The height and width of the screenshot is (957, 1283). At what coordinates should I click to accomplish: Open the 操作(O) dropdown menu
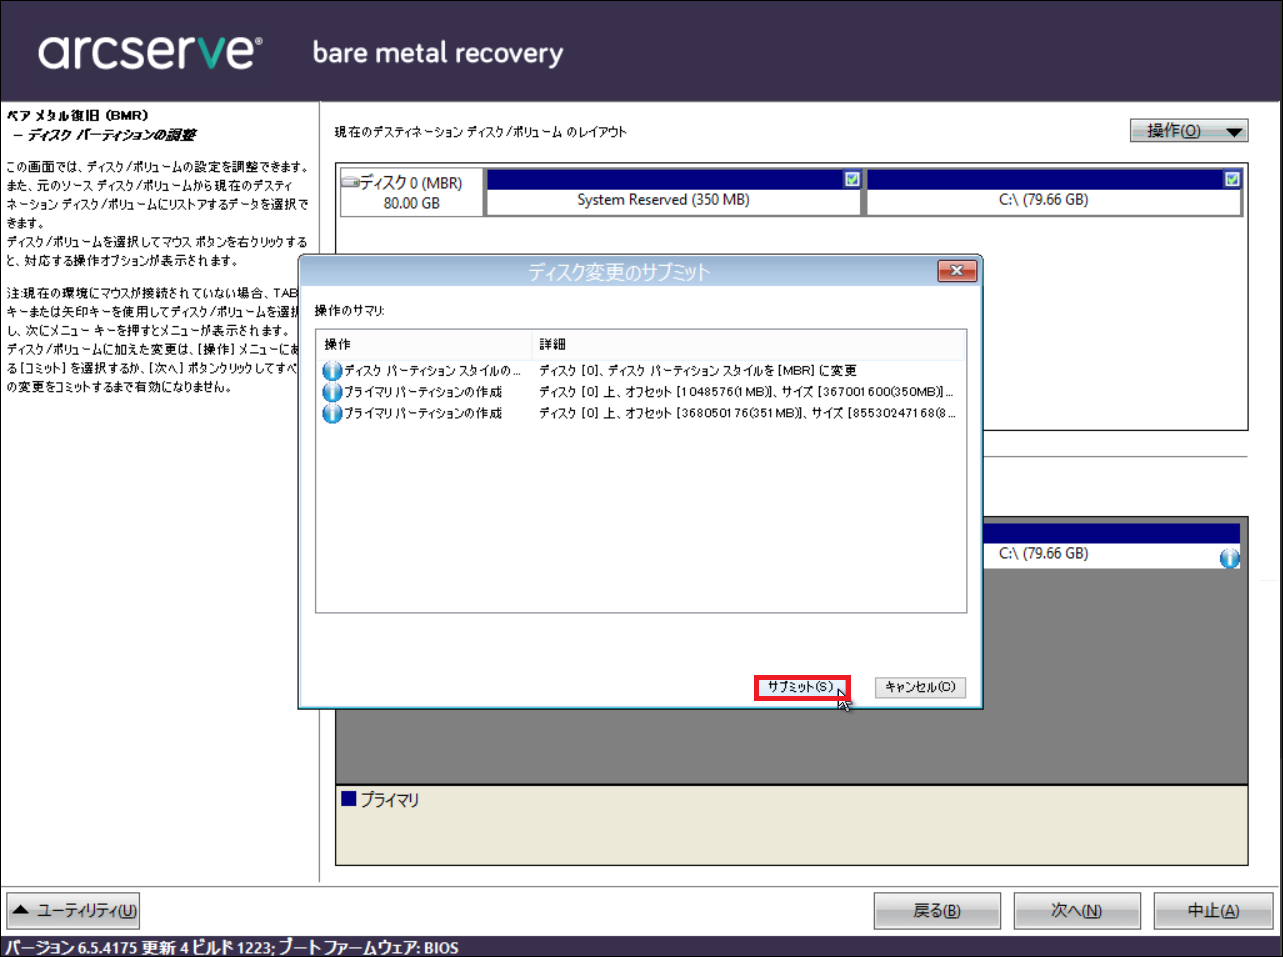point(1188,131)
